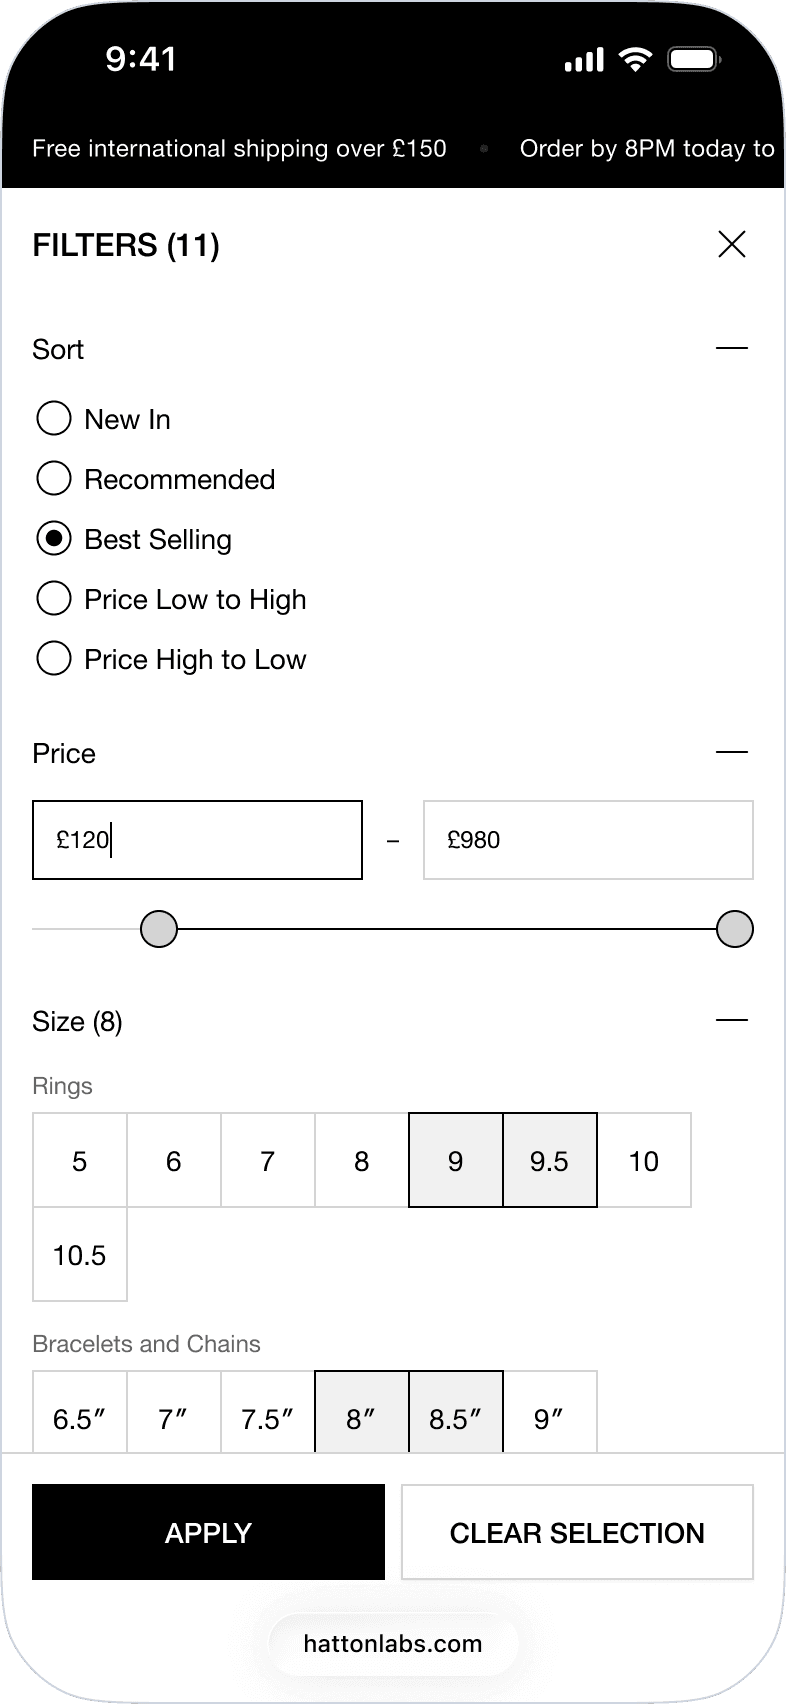Image resolution: width=786 pixels, height=1704 pixels.
Task: Click the minimum price field £120
Action: 197,840
